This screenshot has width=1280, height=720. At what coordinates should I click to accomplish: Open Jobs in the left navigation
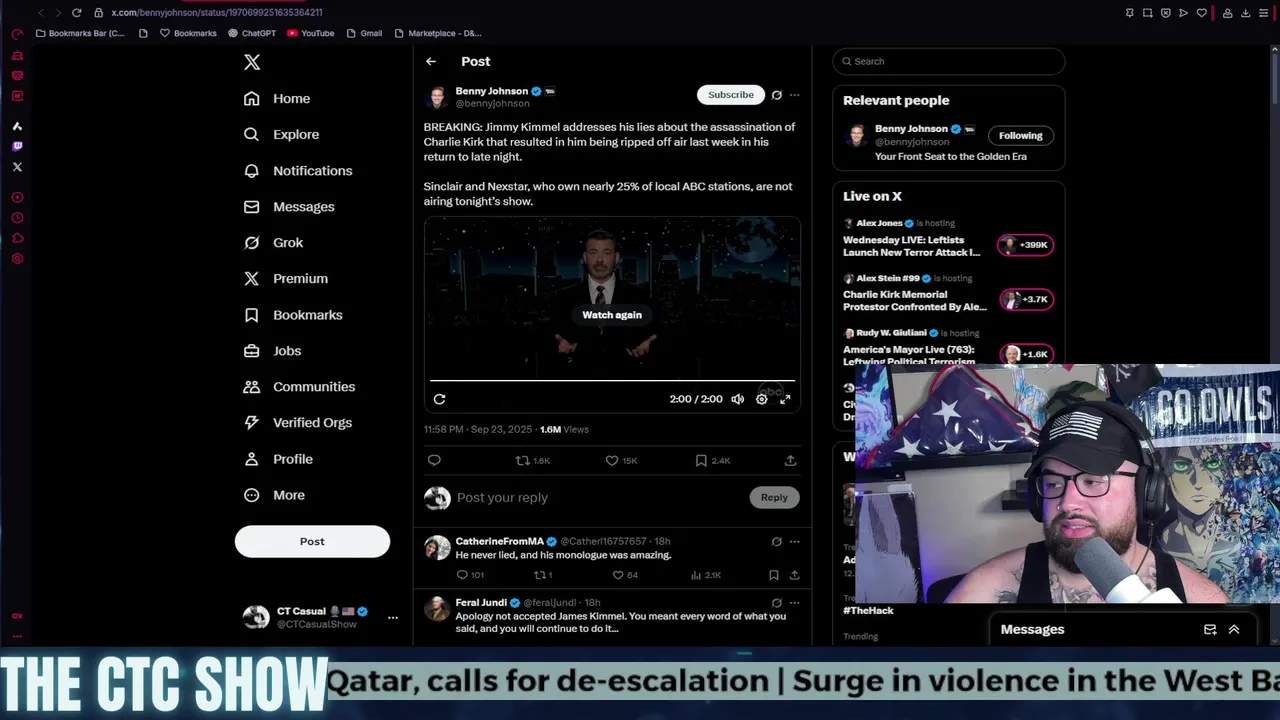pyautogui.click(x=272, y=351)
